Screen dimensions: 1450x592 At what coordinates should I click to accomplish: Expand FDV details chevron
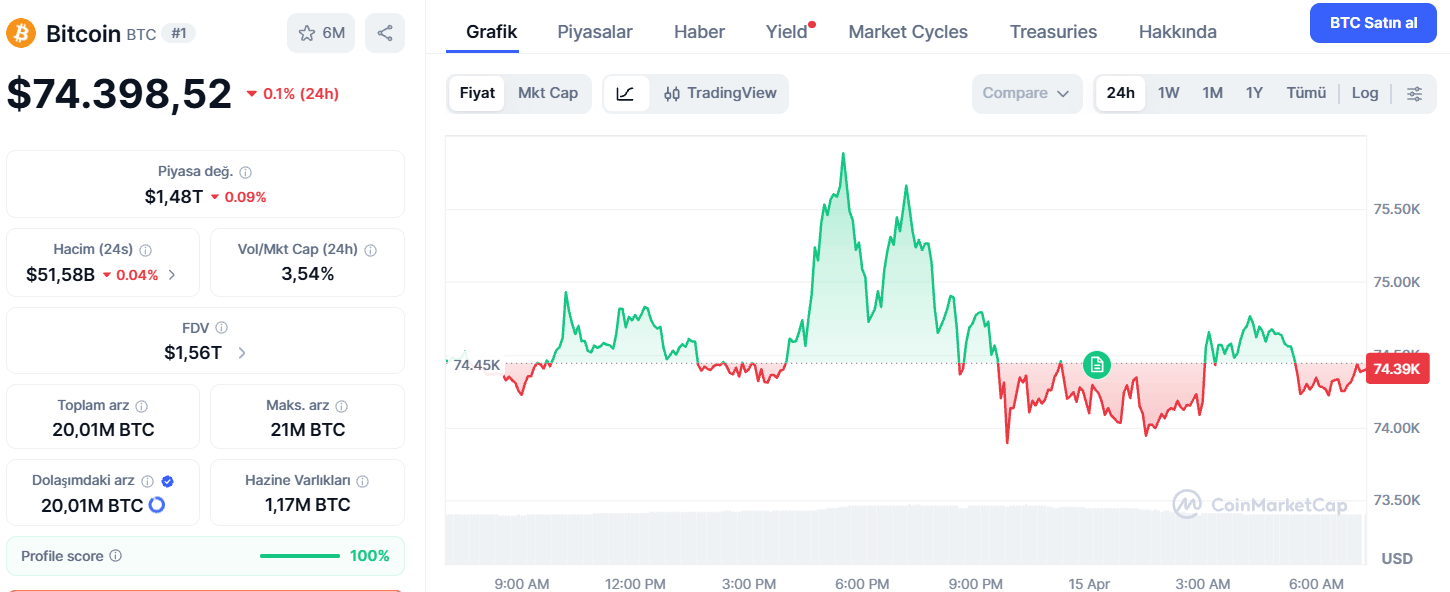coord(242,352)
